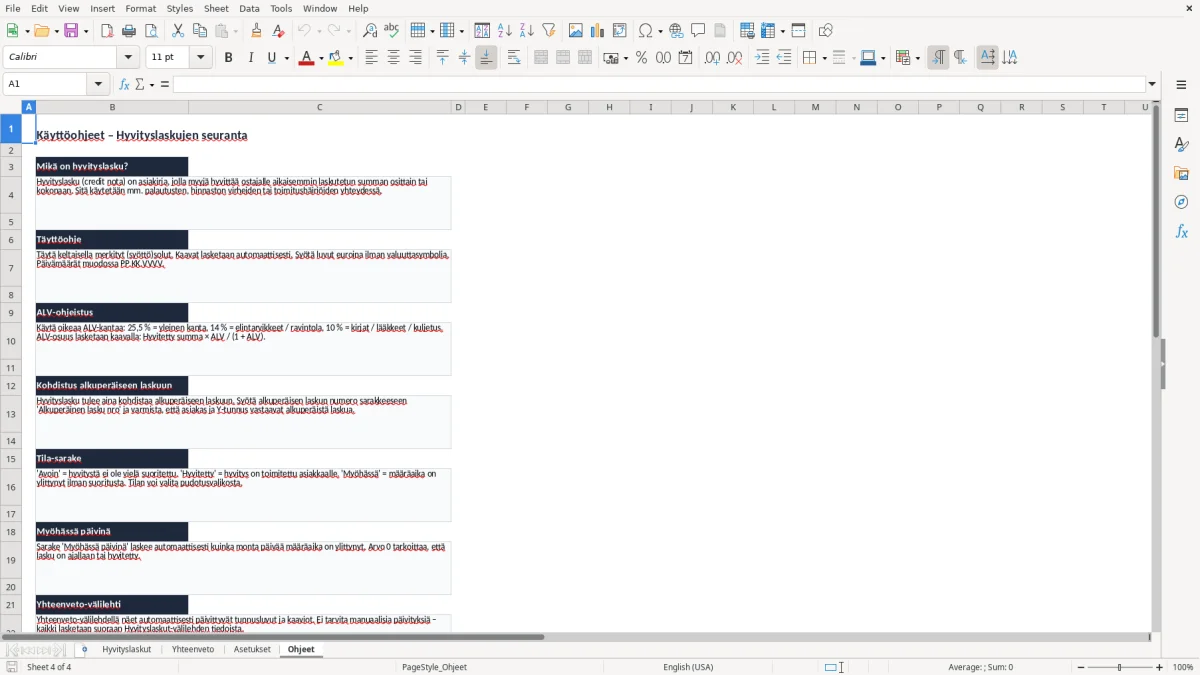The width and height of the screenshot is (1200, 675).
Task: Insert an image via toolbar icon
Action: coord(575,31)
